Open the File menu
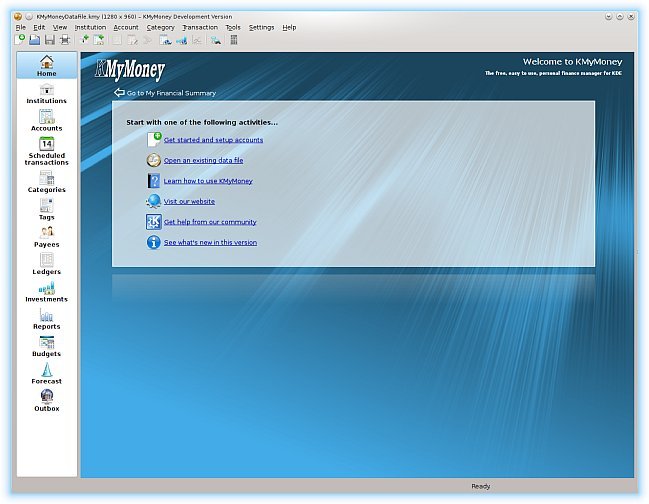This screenshot has width=649, height=504. point(21,27)
